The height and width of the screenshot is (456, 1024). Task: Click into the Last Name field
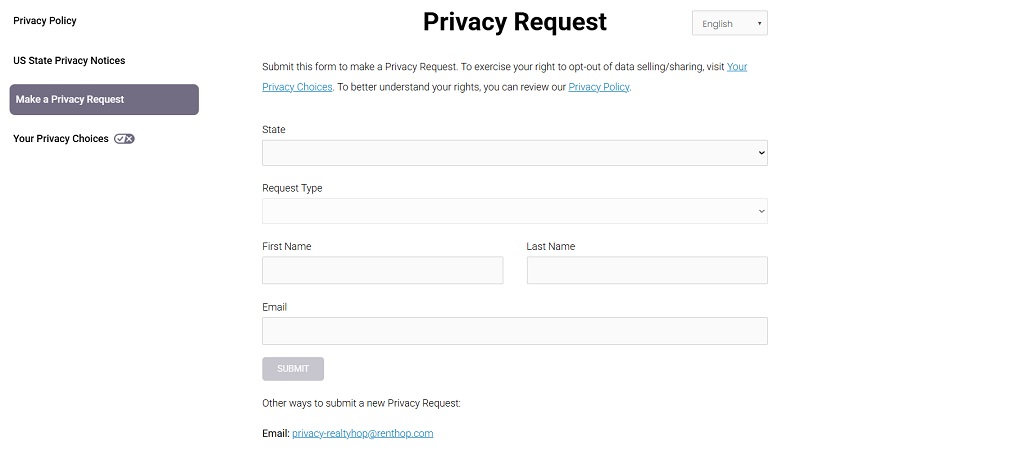click(647, 271)
